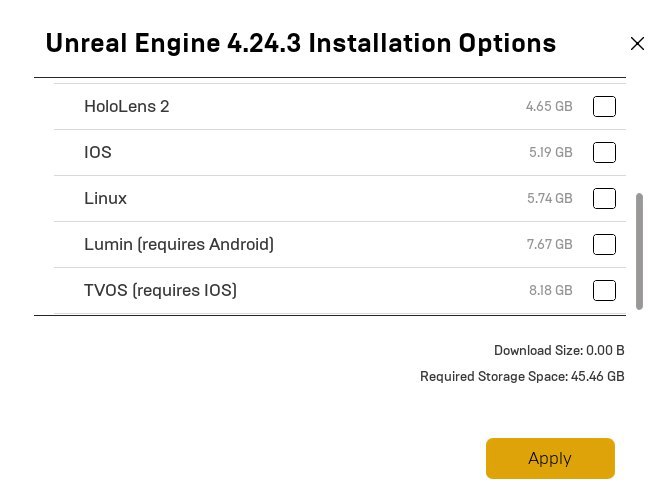Close the Installation Options dialog
This screenshot has width=669, height=491.
pyautogui.click(x=637, y=44)
